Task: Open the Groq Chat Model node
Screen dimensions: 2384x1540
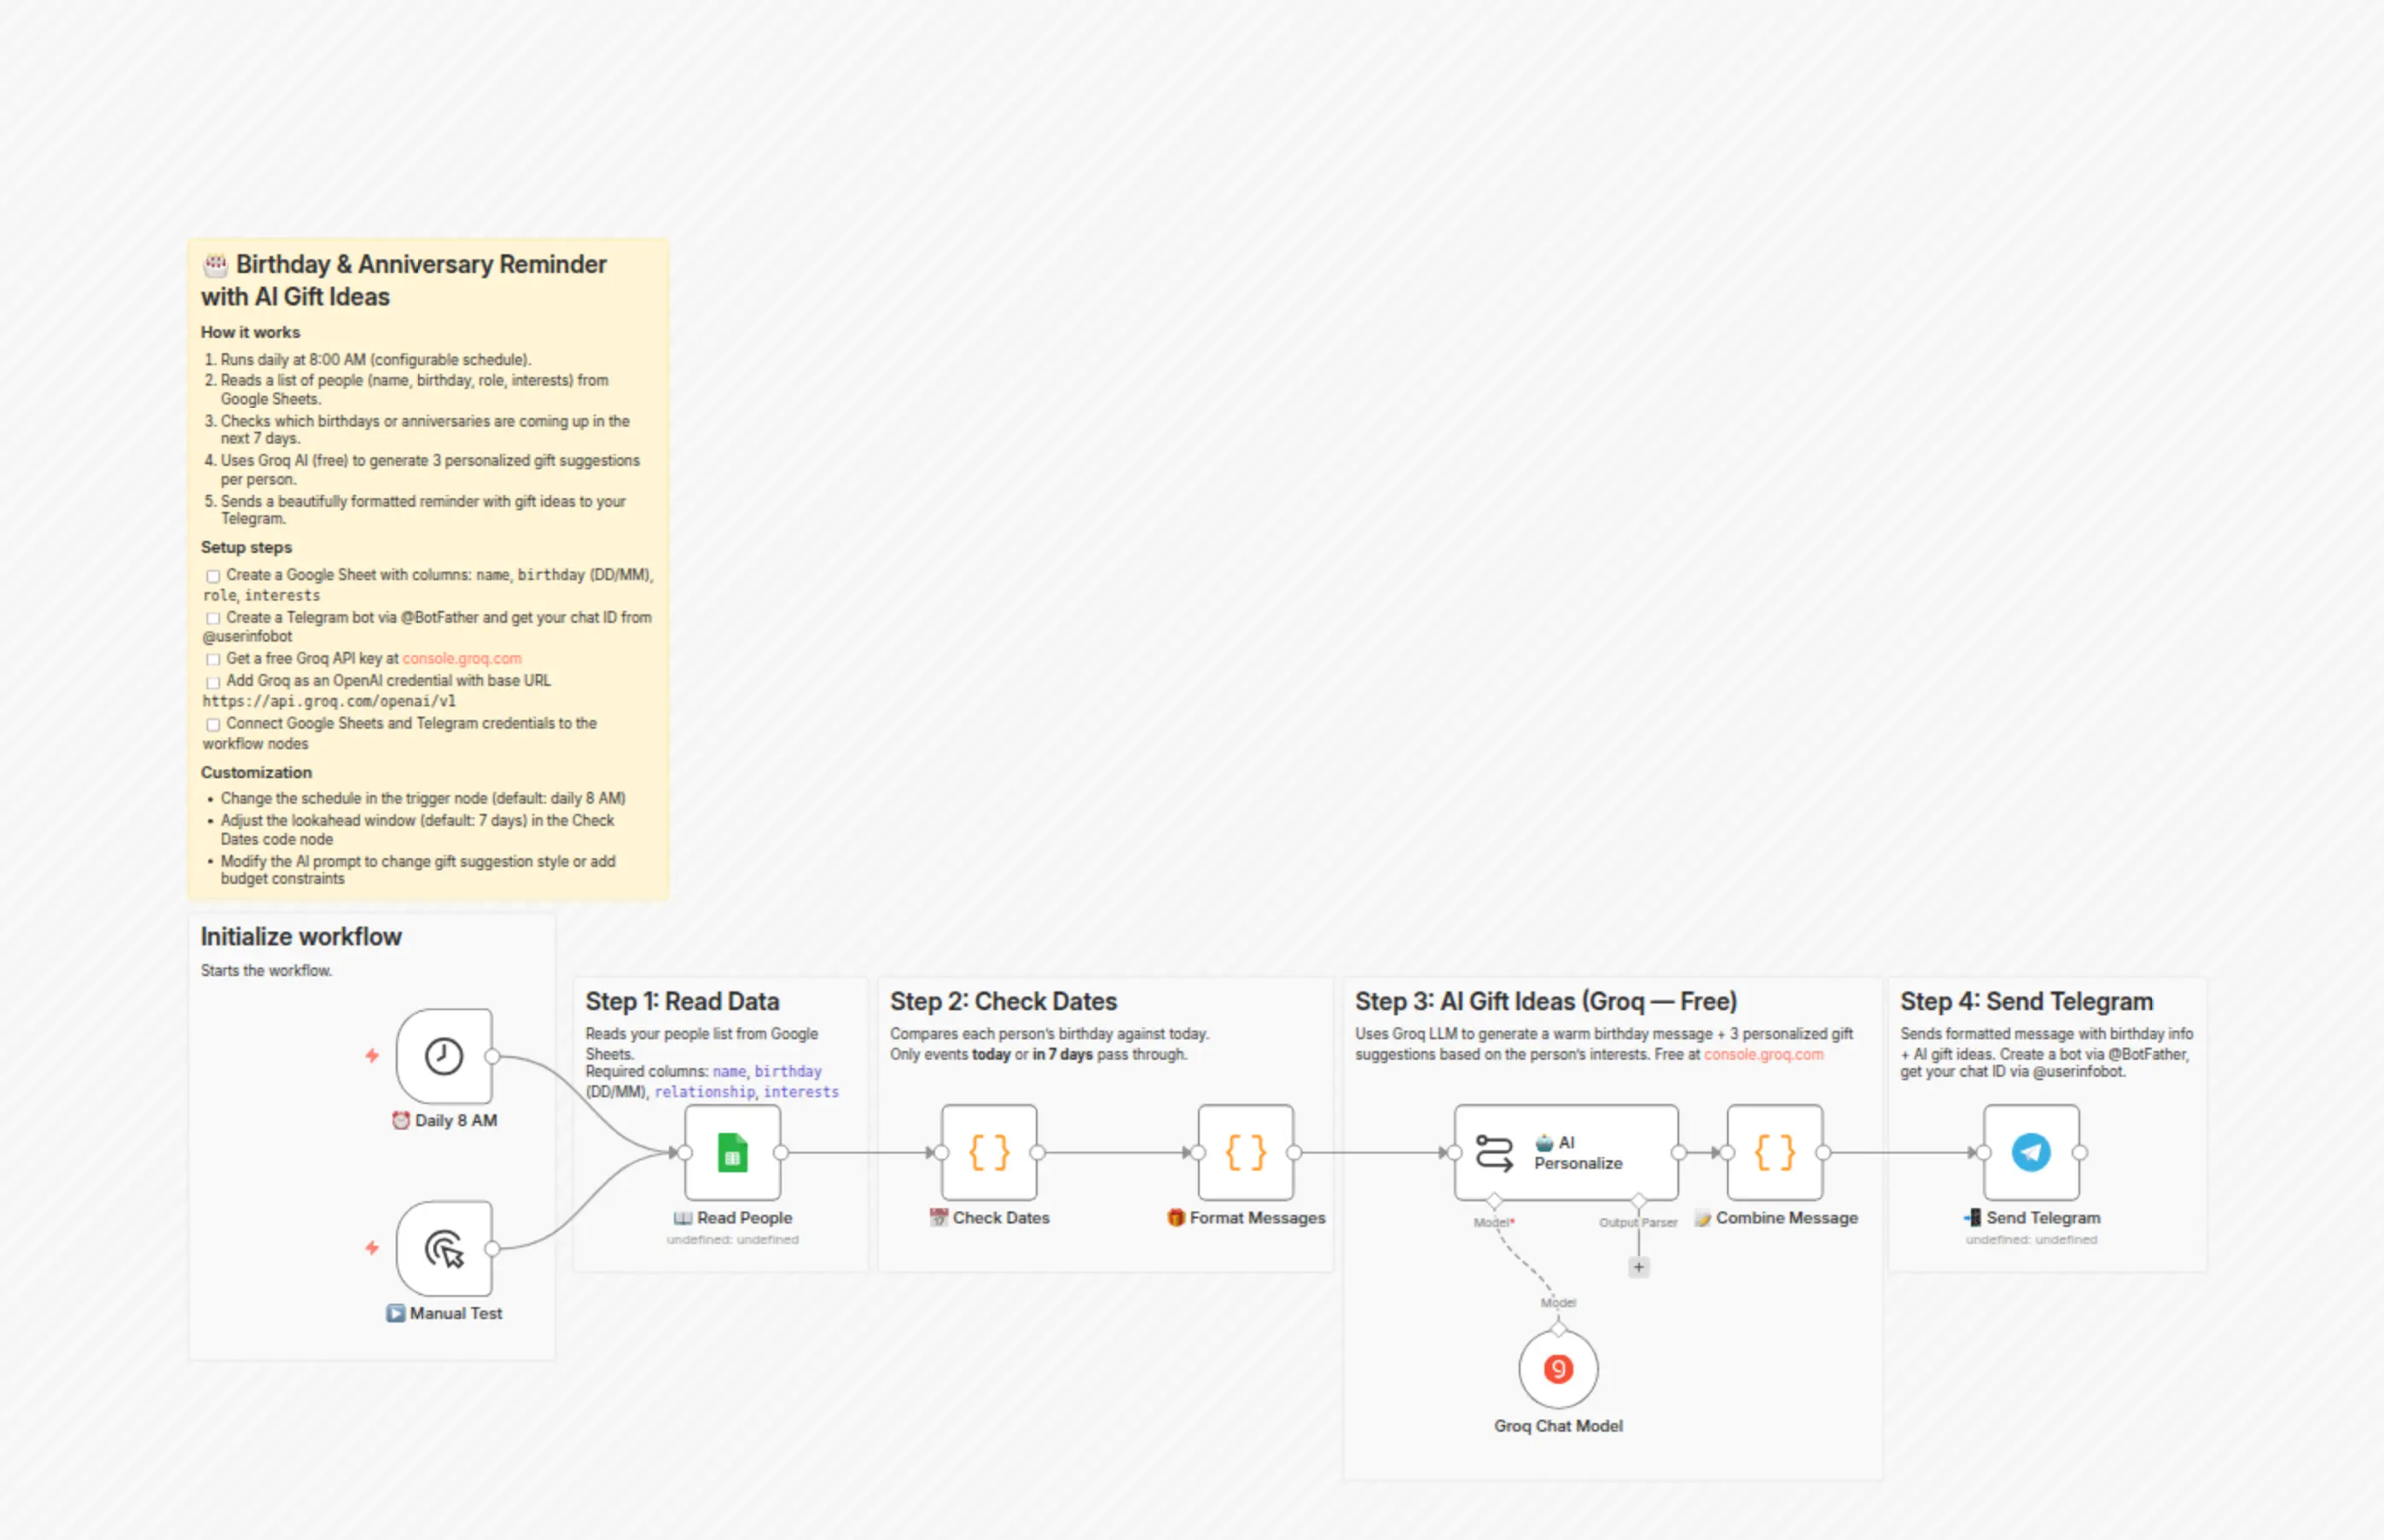Action: point(1558,1368)
